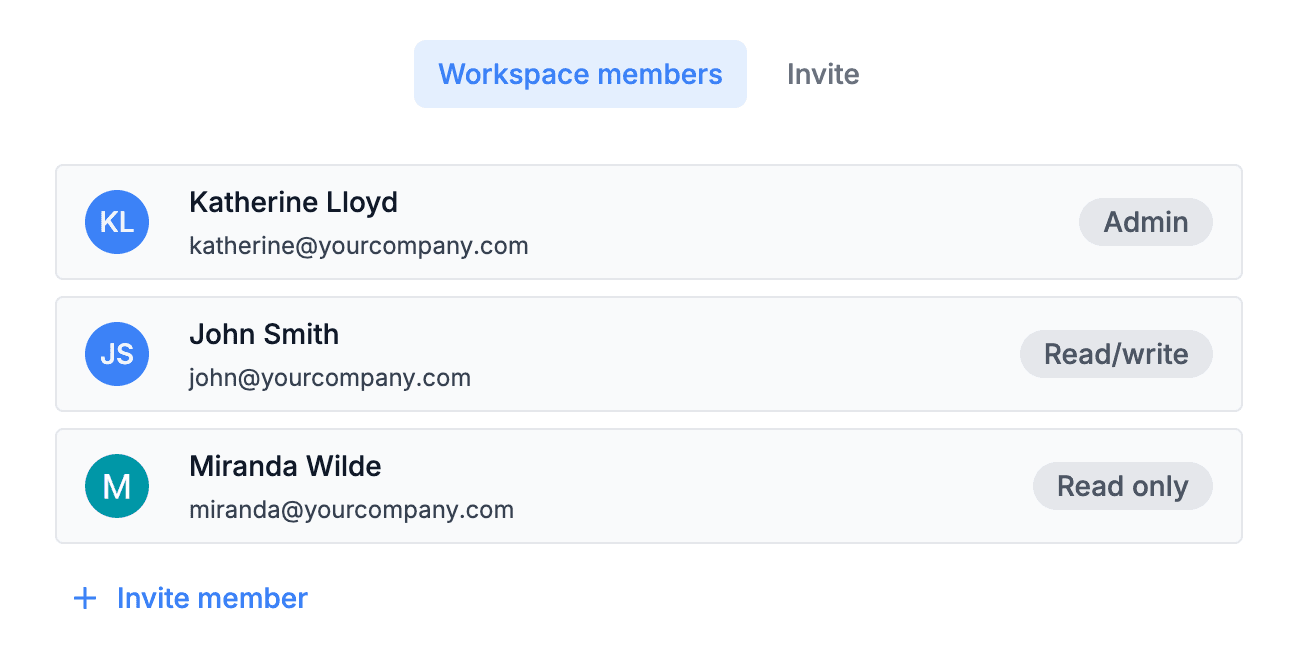Click the John Smith name
The image size is (1298, 670).
264,334
